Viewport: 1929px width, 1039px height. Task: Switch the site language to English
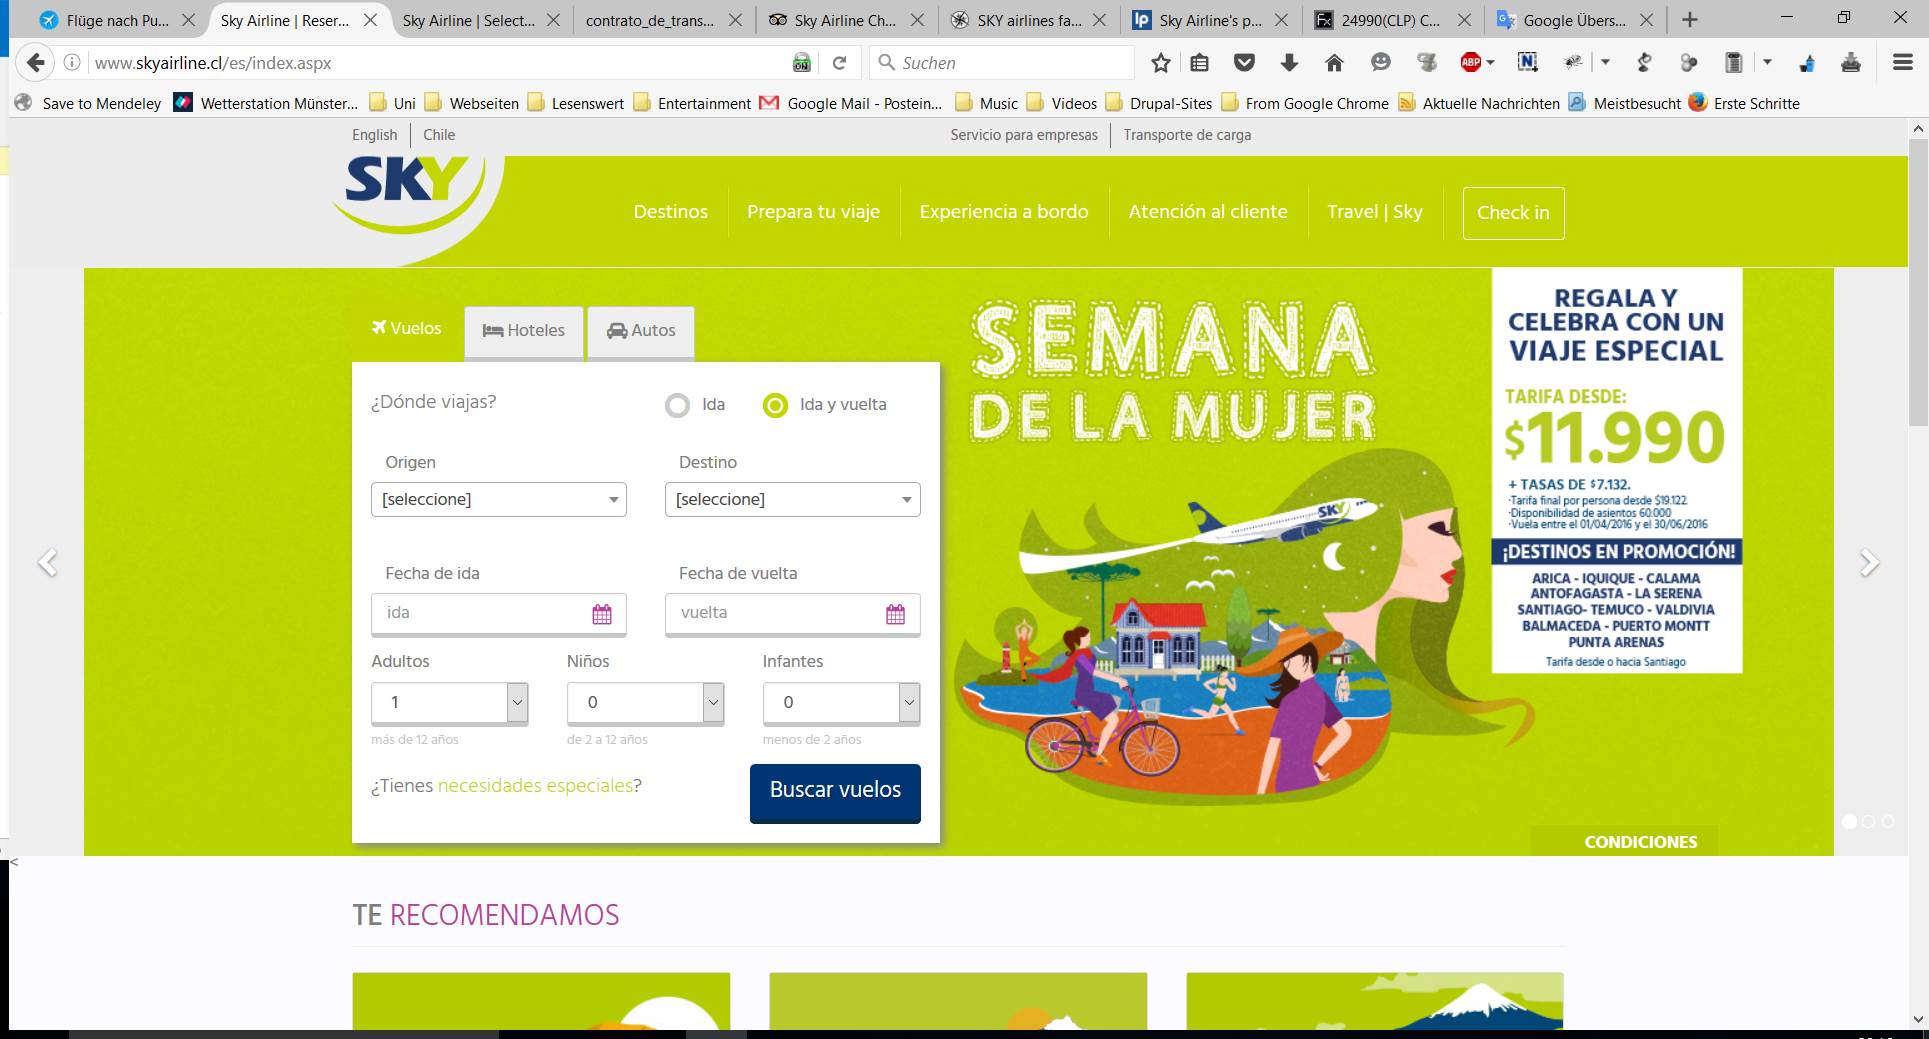[375, 135]
